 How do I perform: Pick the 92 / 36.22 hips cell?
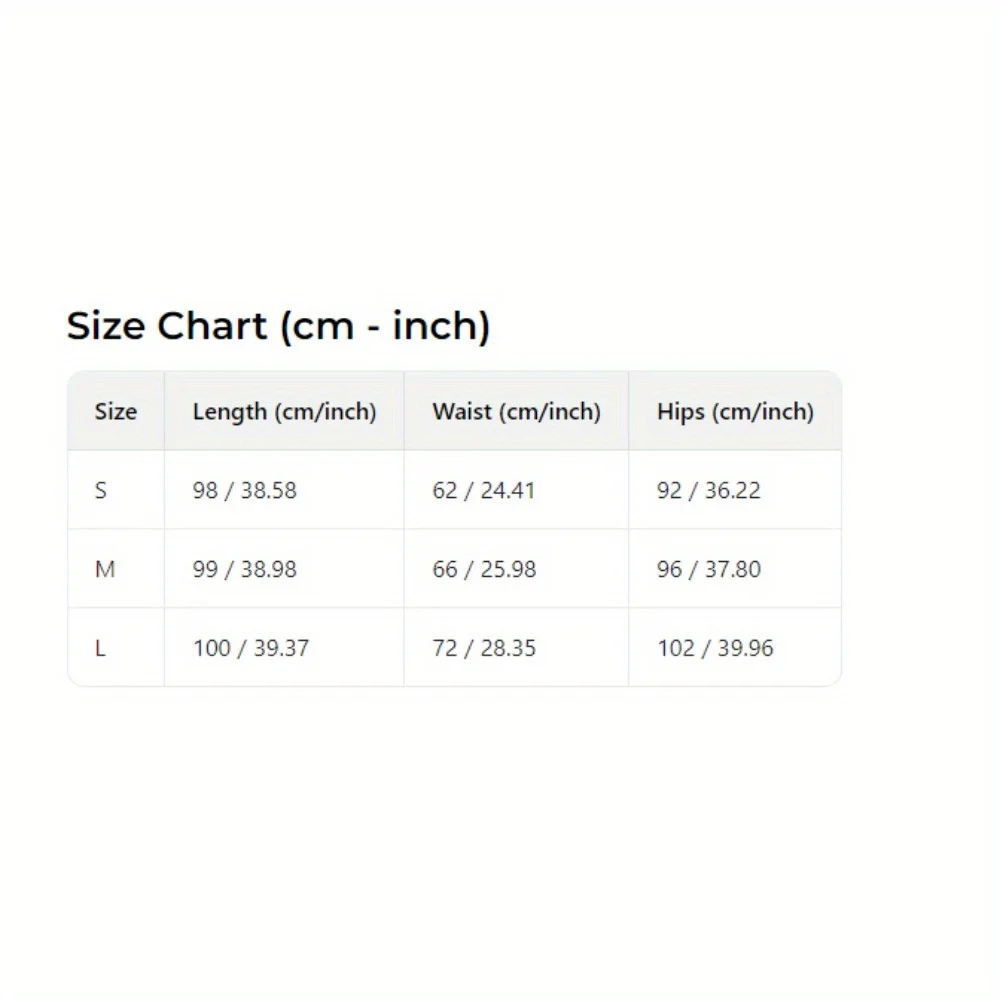point(709,490)
